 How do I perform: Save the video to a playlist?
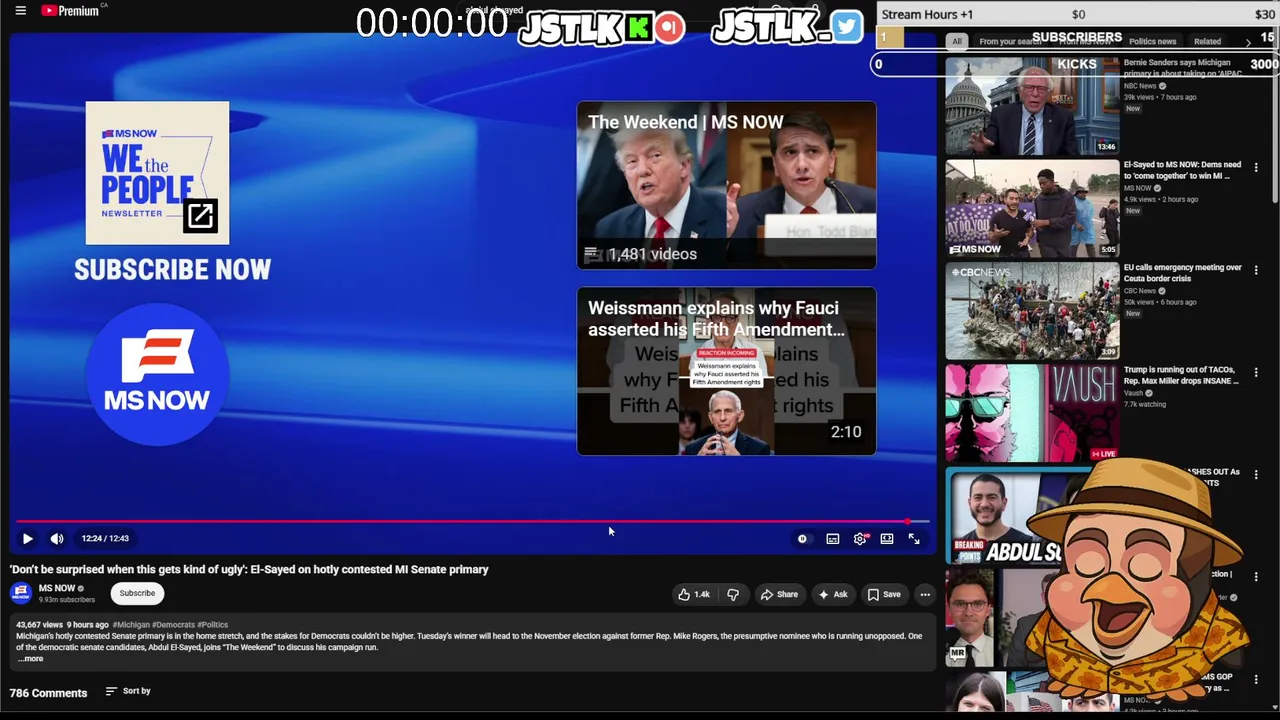pyautogui.click(x=884, y=594)
